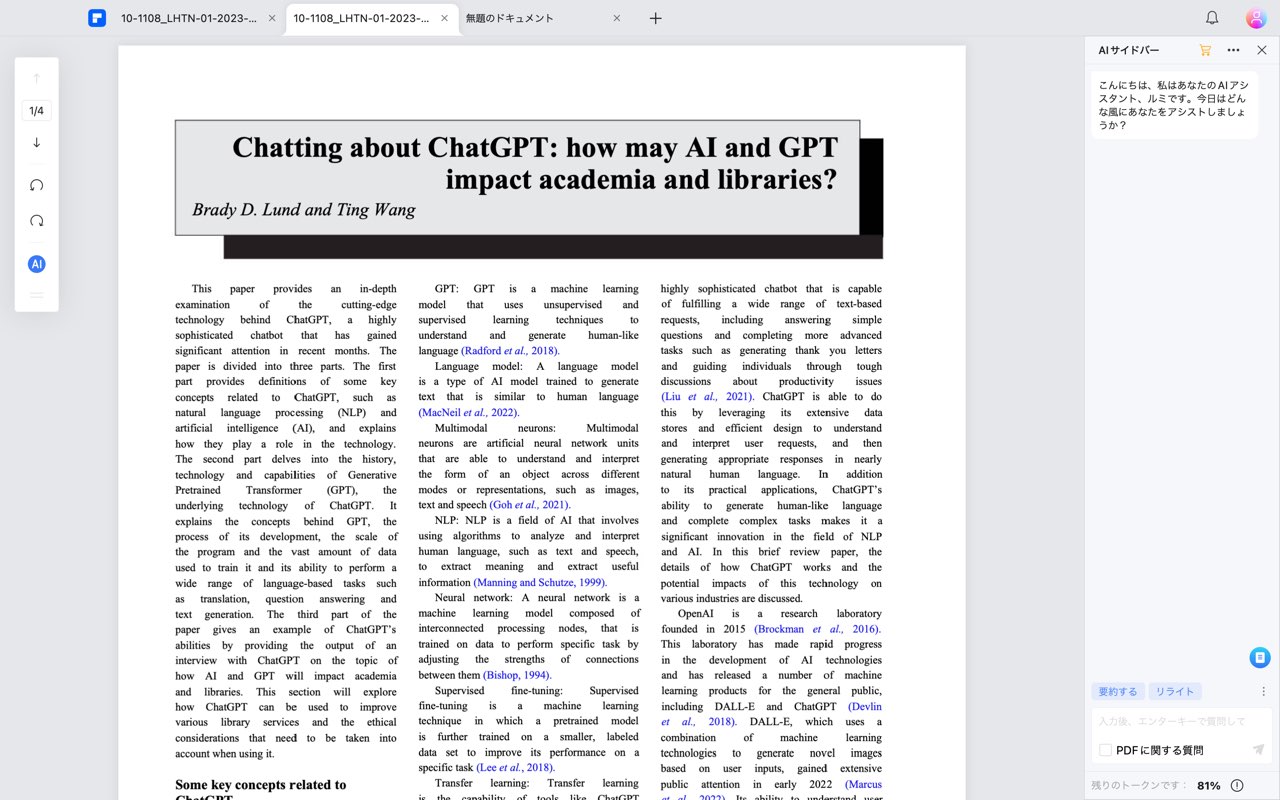Open the Bishop, 1994 citation link

(x=517, y=675)
